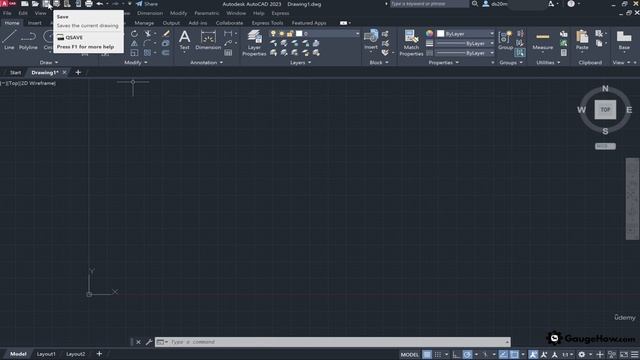The height and width of the screenshot is (360, 640).
Task: Switch to the Insert ribbon tab
Action: coord(35,23)
